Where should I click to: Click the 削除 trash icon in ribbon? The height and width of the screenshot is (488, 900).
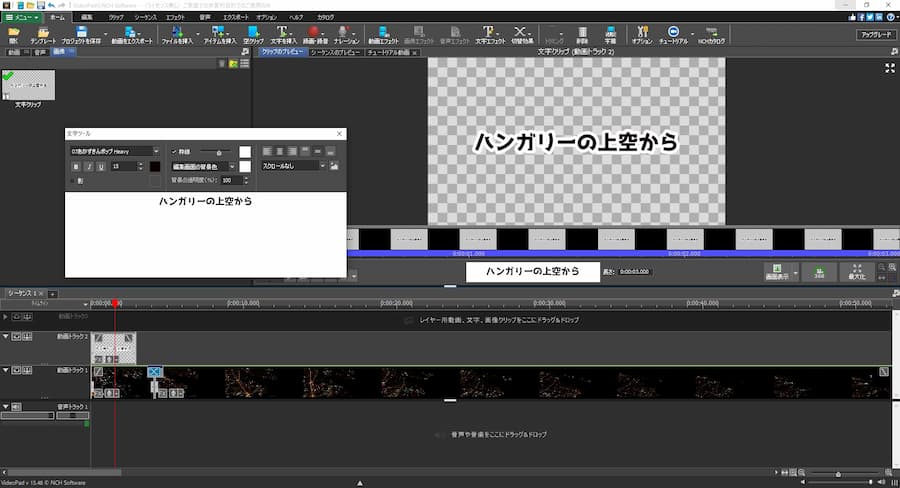point(582,35)
